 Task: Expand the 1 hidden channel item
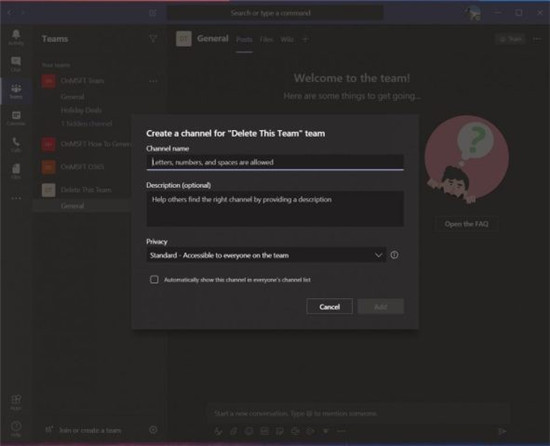(87, 123)
